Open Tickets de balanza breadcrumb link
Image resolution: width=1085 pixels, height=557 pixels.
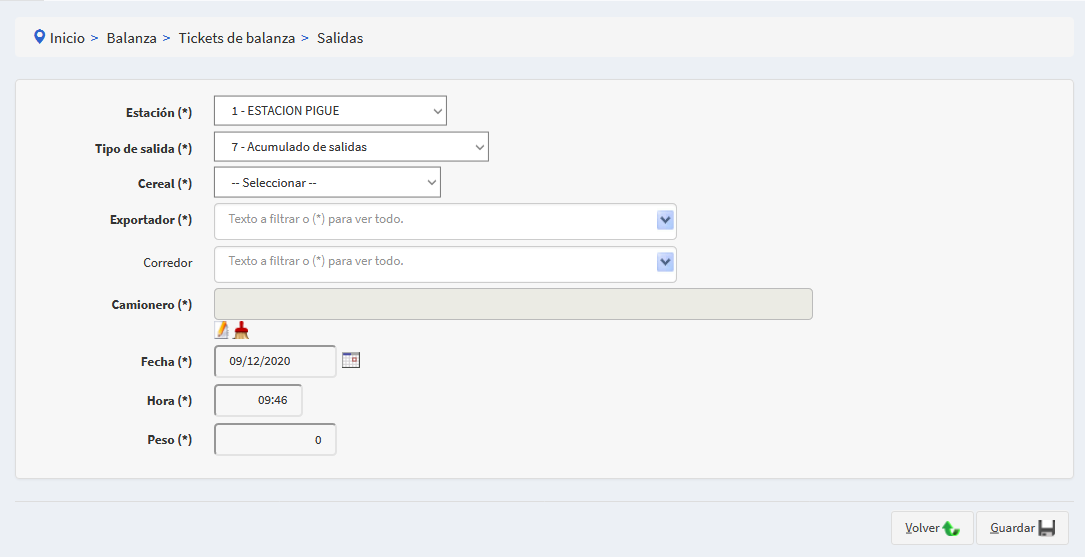click(237, 38)
